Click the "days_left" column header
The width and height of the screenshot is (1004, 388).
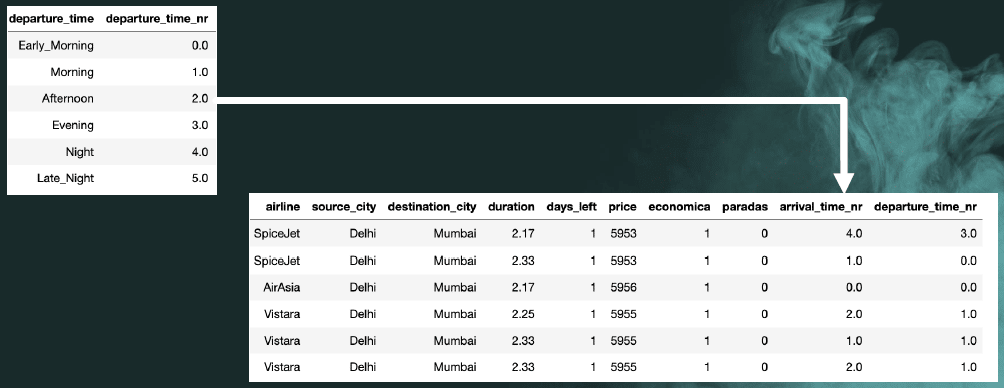(571, 207)
